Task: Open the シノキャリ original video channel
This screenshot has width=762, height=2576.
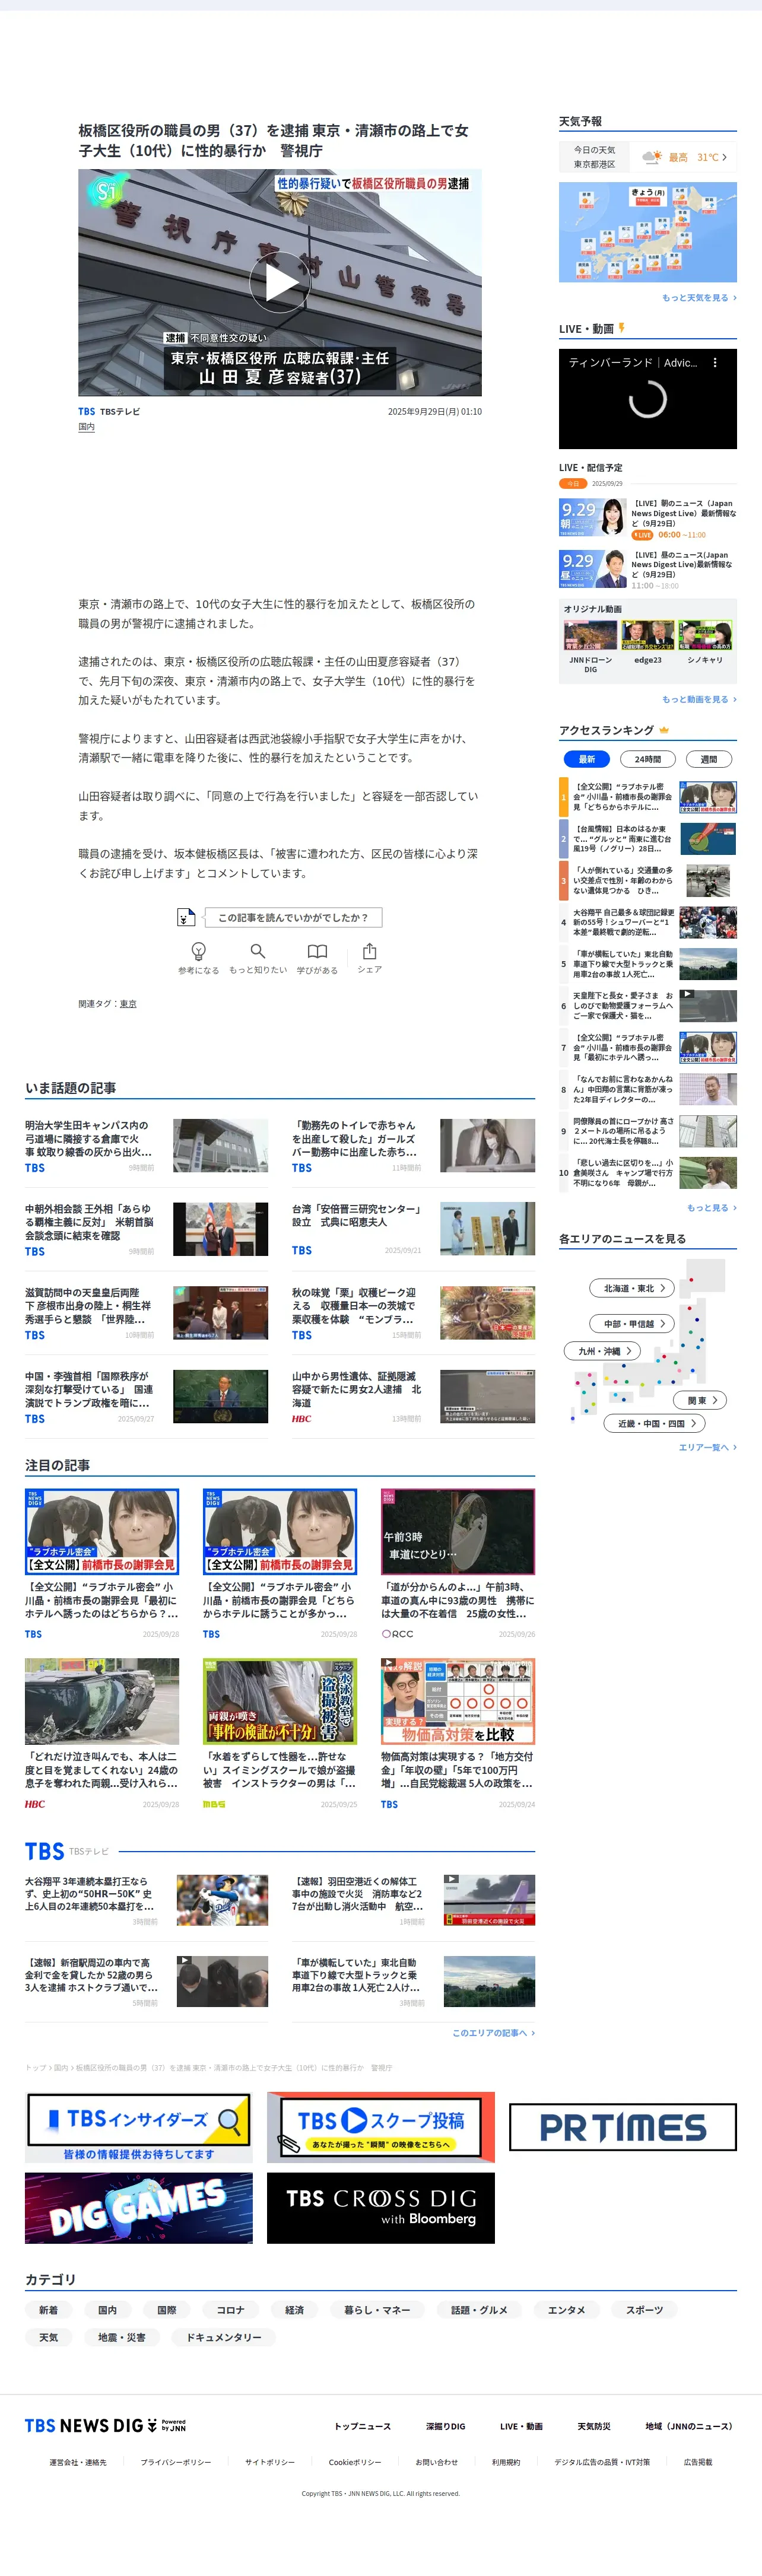Action: 705,643
